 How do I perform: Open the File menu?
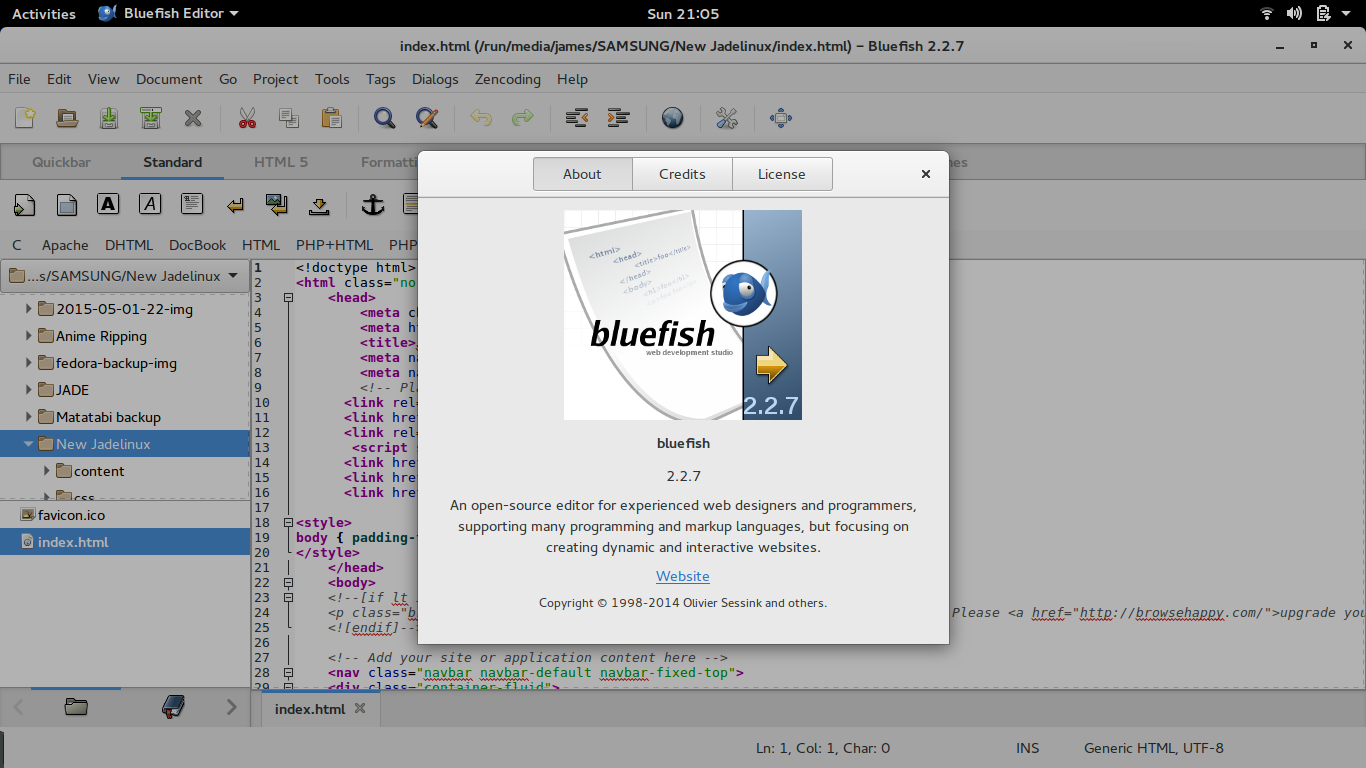[19, 79]
